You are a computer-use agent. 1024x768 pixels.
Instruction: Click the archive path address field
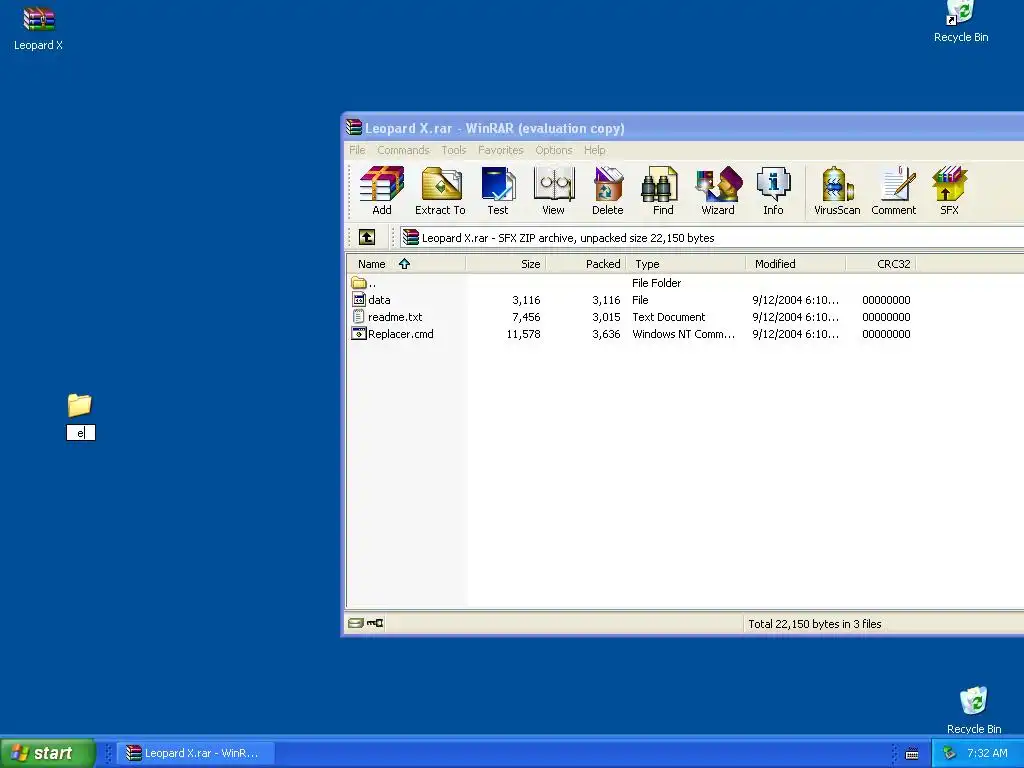pos(712,238)
